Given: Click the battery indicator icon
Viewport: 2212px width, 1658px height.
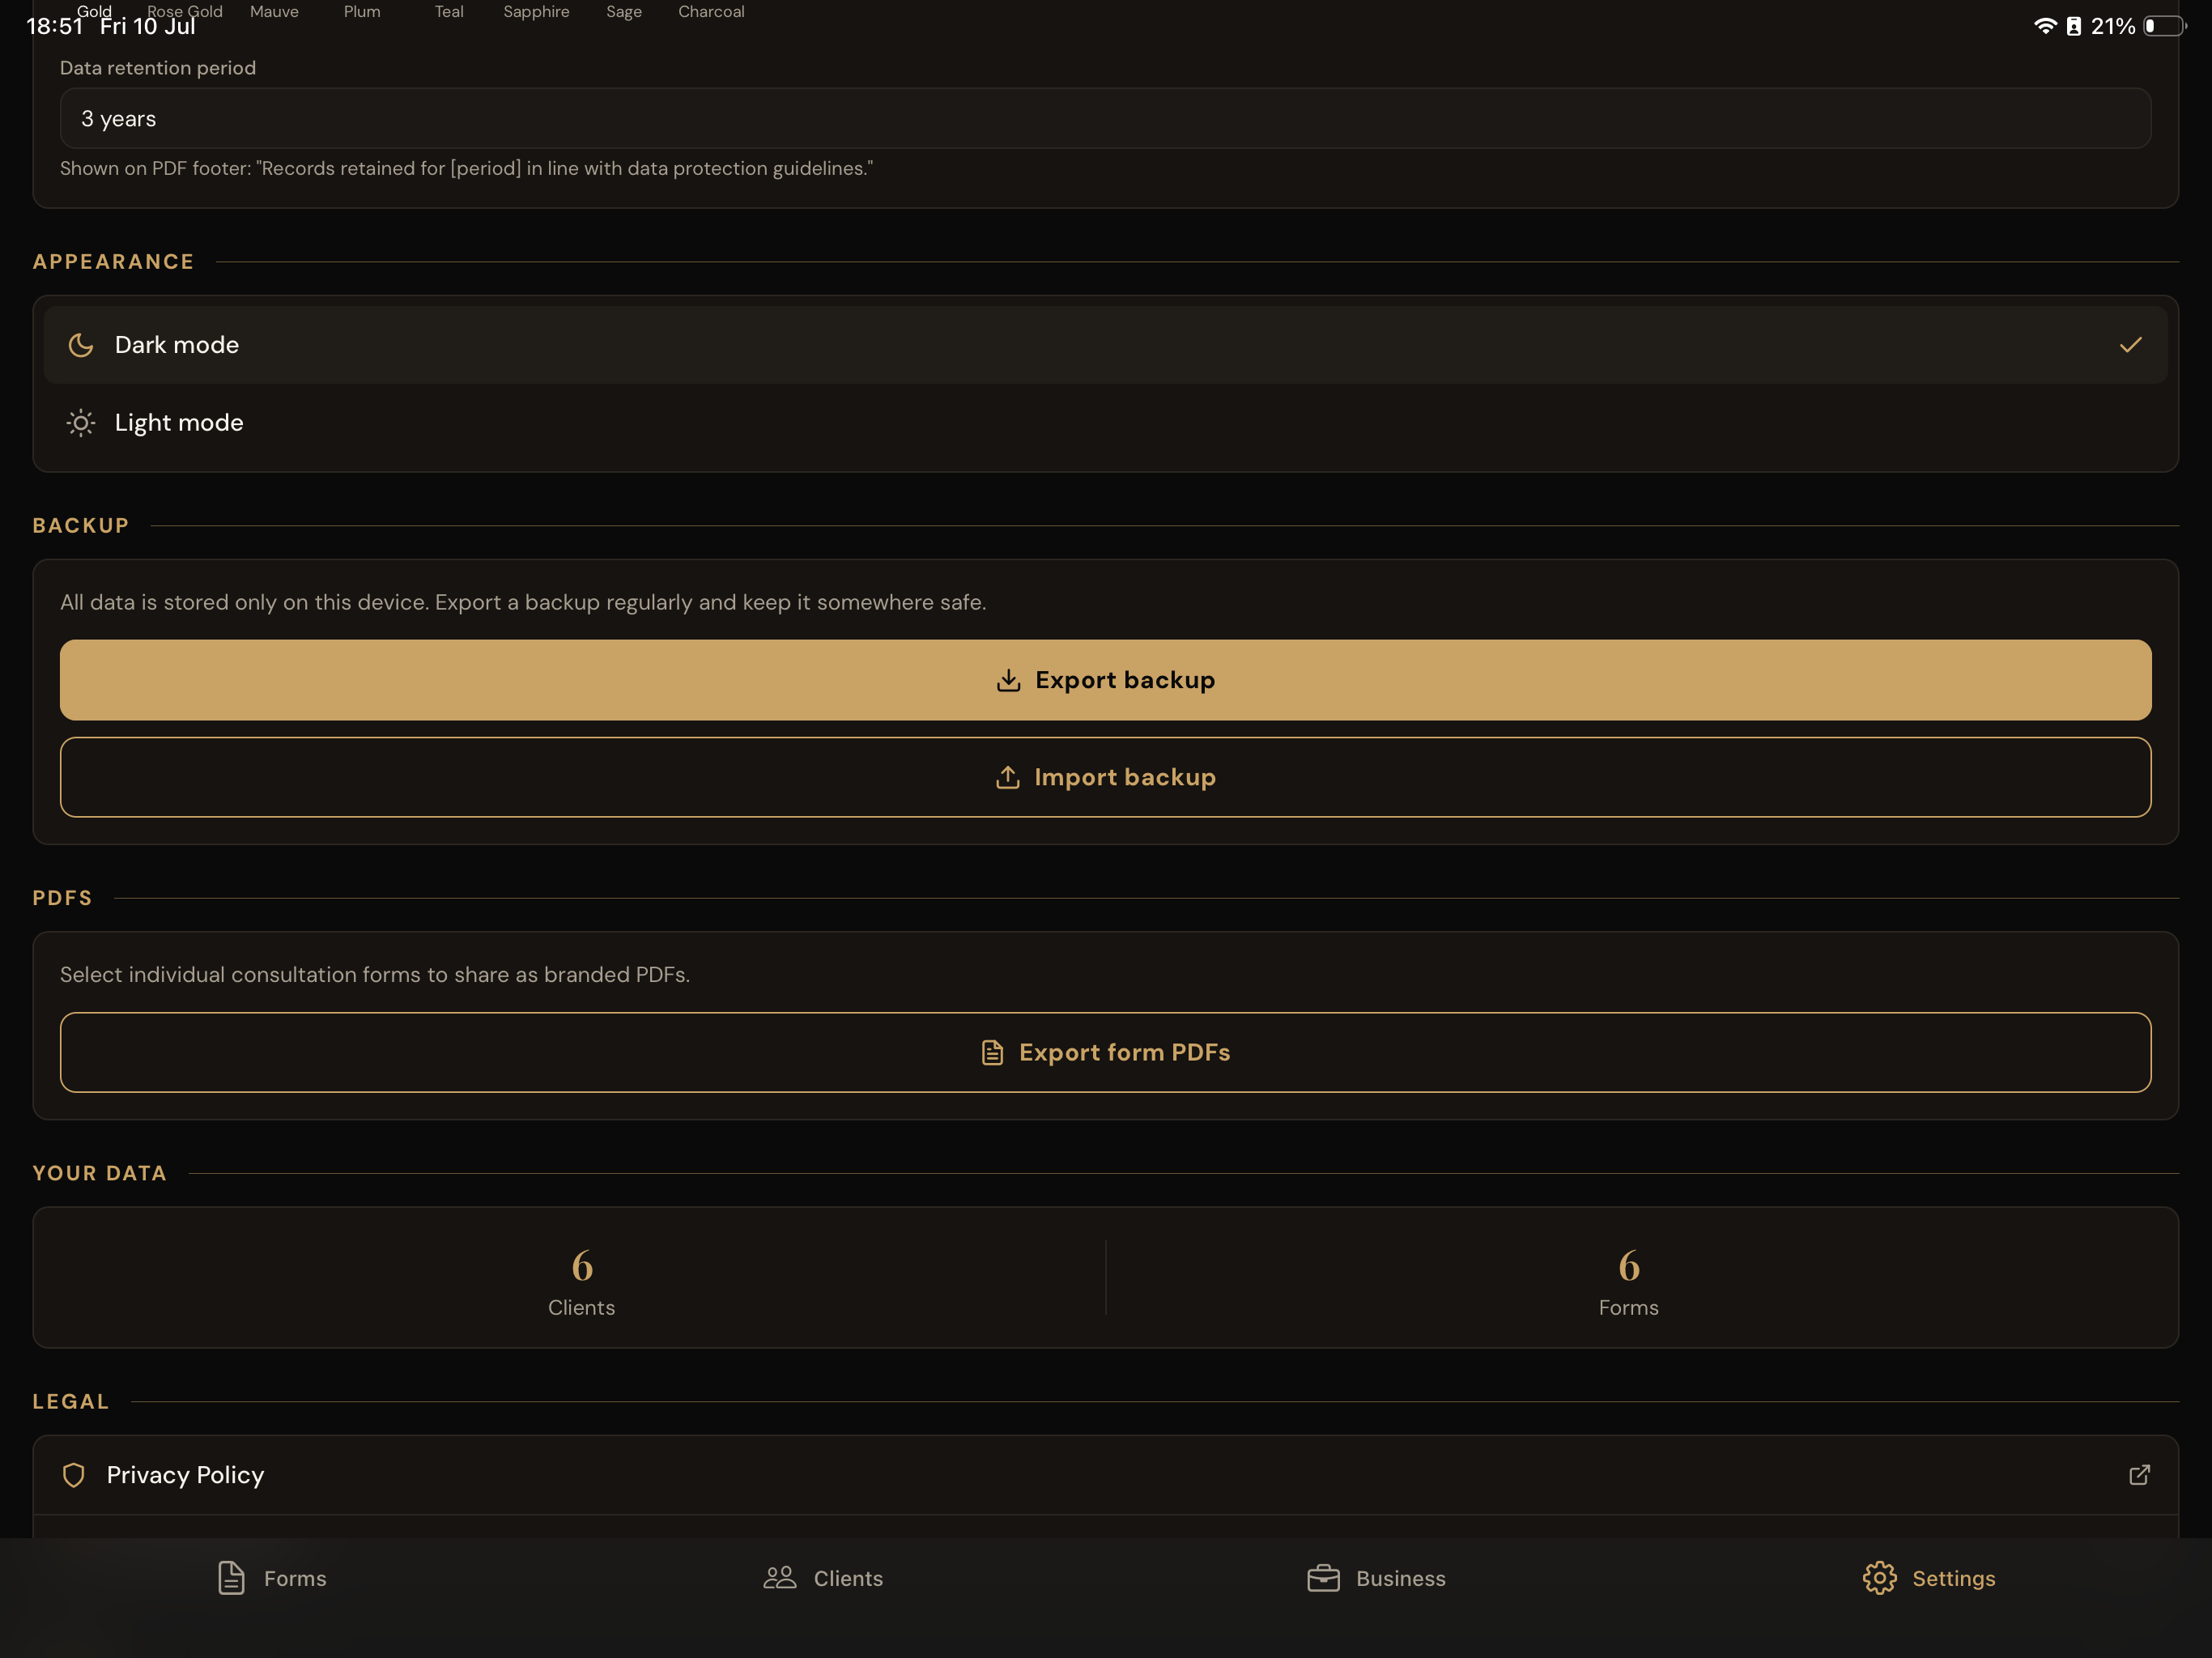Looking at the screenshot, I should [2164, 26].
